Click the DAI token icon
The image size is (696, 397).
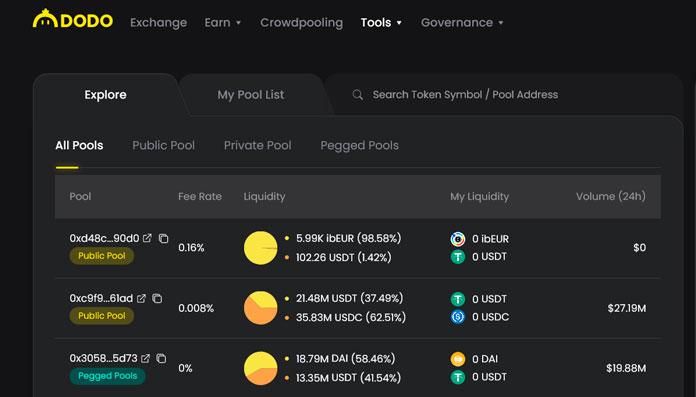click(x=458, y=359)
